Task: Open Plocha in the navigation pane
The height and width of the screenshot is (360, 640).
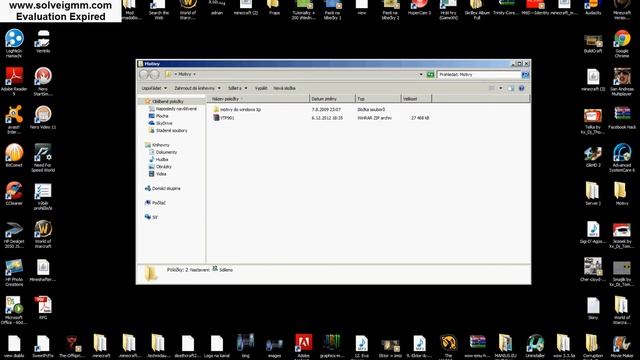Action: coord(159,116)
